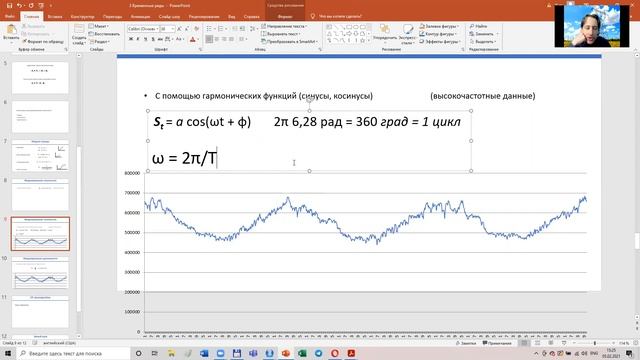Open line spacing options
Image resolution: width=640 pixels, height=360 pixels.
tap(253, 29)
